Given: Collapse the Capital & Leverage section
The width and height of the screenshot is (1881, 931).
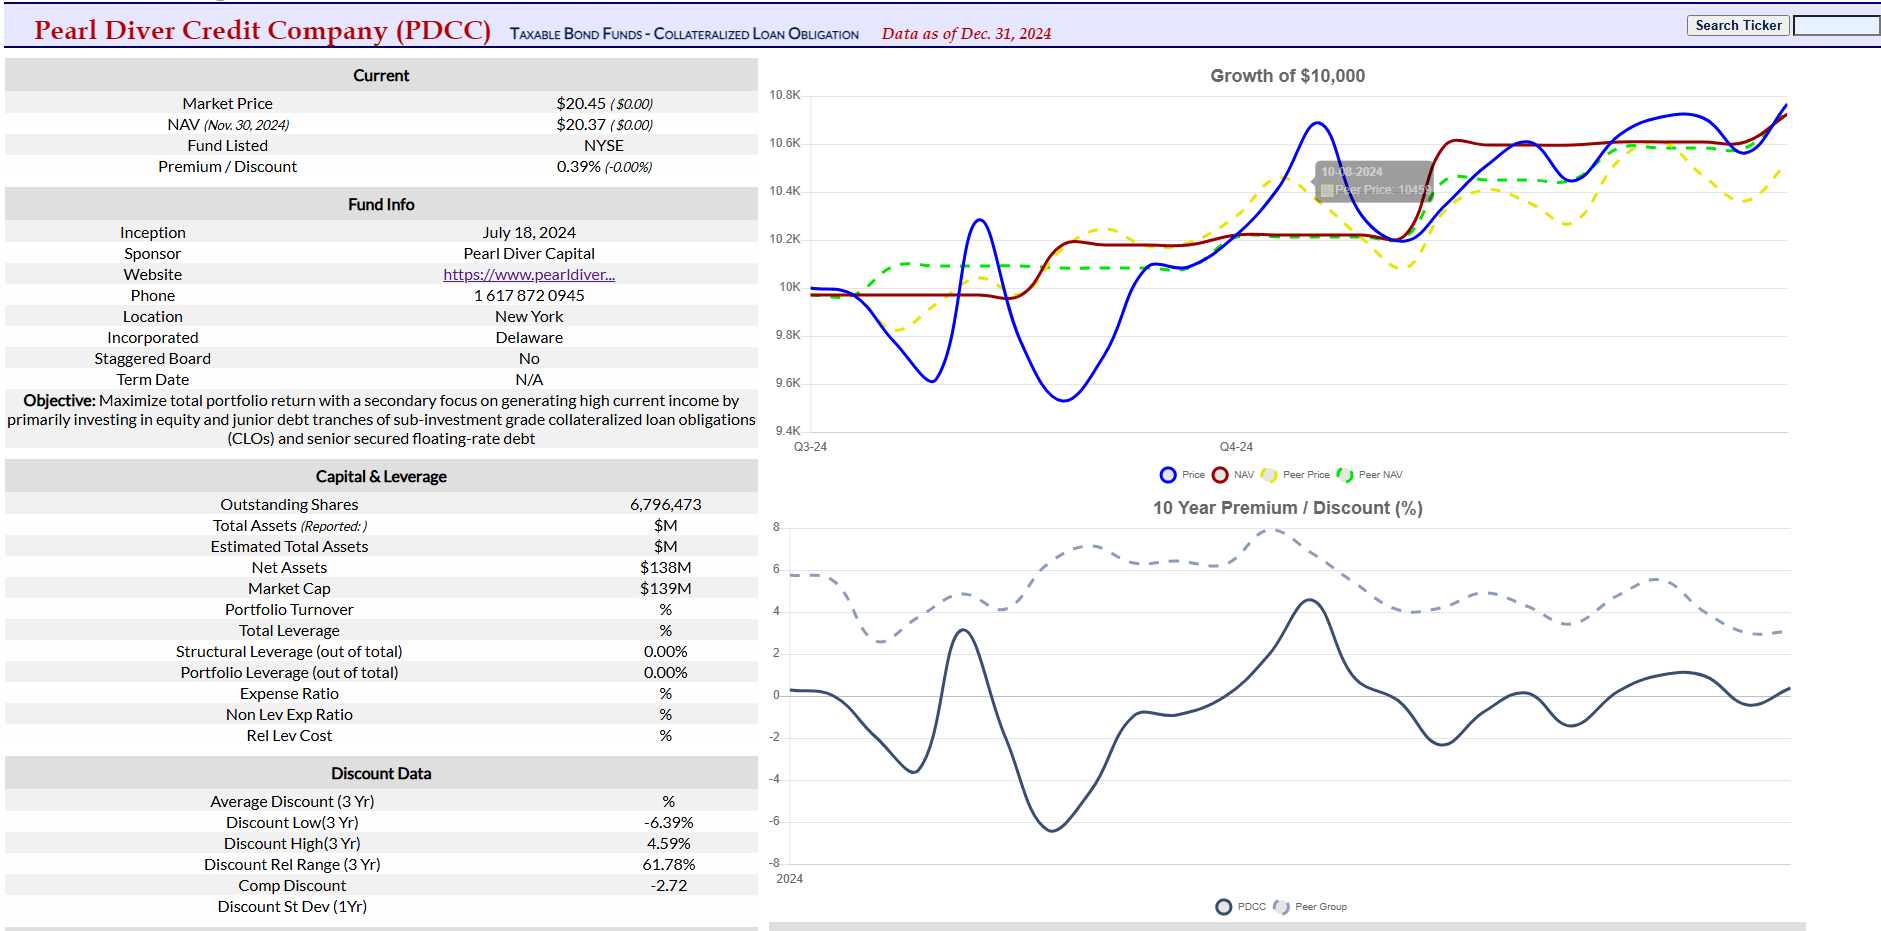Looking at the screenshot, I should pyautogui.click(x=381, y=476).
